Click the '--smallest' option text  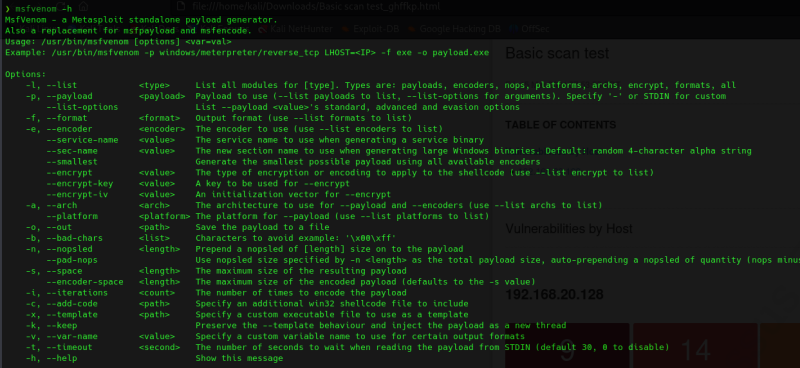72,162
